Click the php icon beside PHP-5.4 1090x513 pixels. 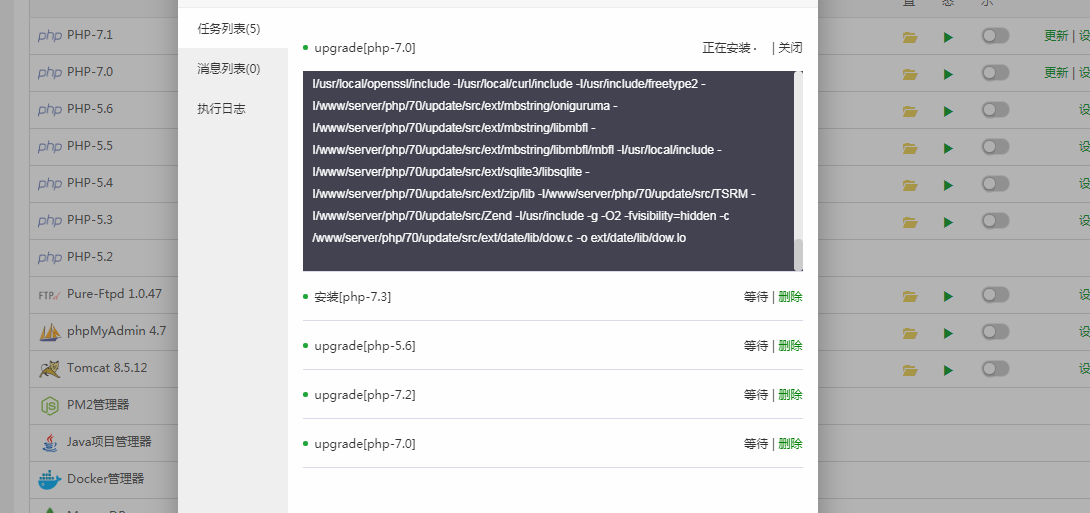point(50,184)
